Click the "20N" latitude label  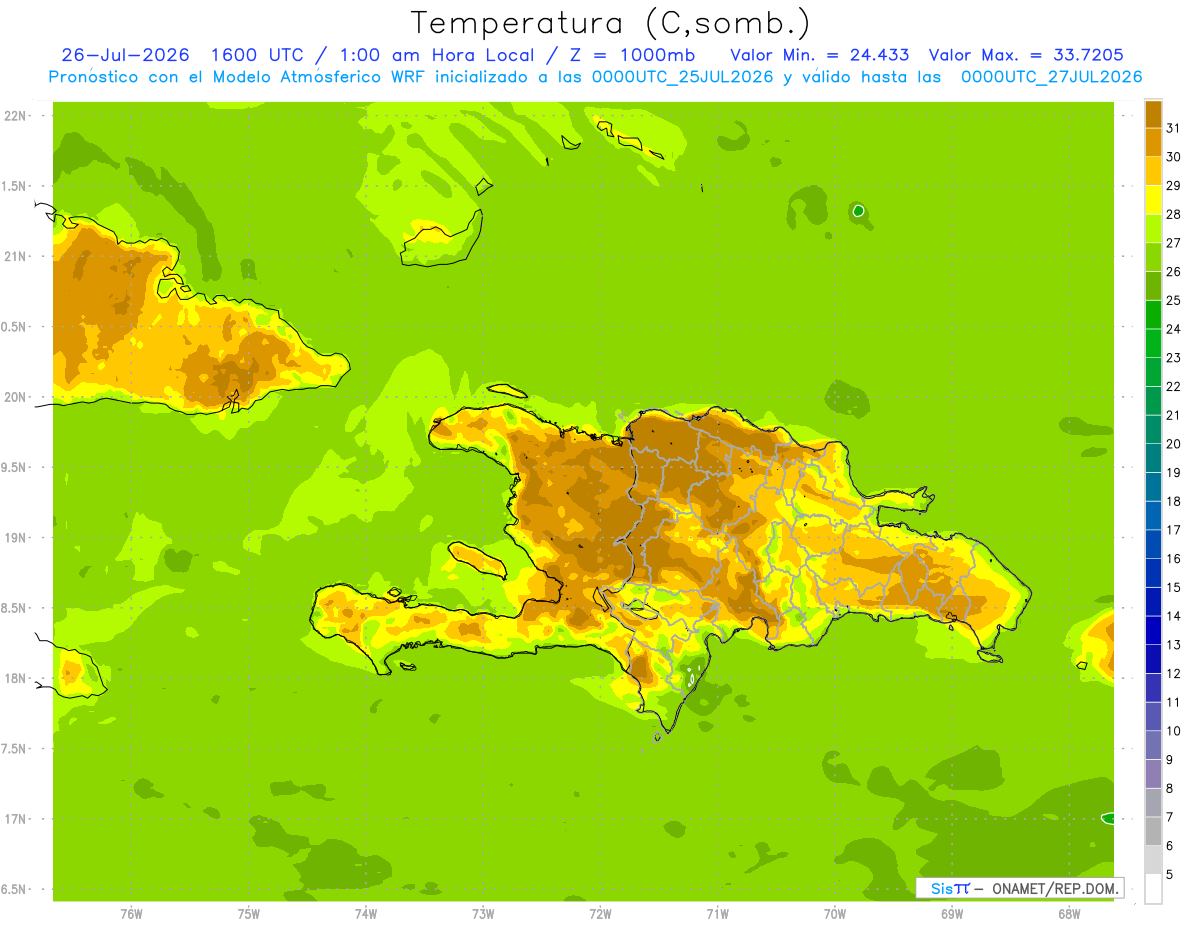tap(15, 397)
